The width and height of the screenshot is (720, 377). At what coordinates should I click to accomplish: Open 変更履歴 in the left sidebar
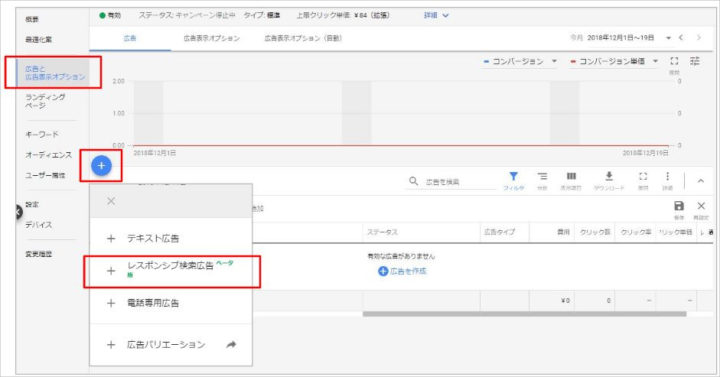(39, 254)
